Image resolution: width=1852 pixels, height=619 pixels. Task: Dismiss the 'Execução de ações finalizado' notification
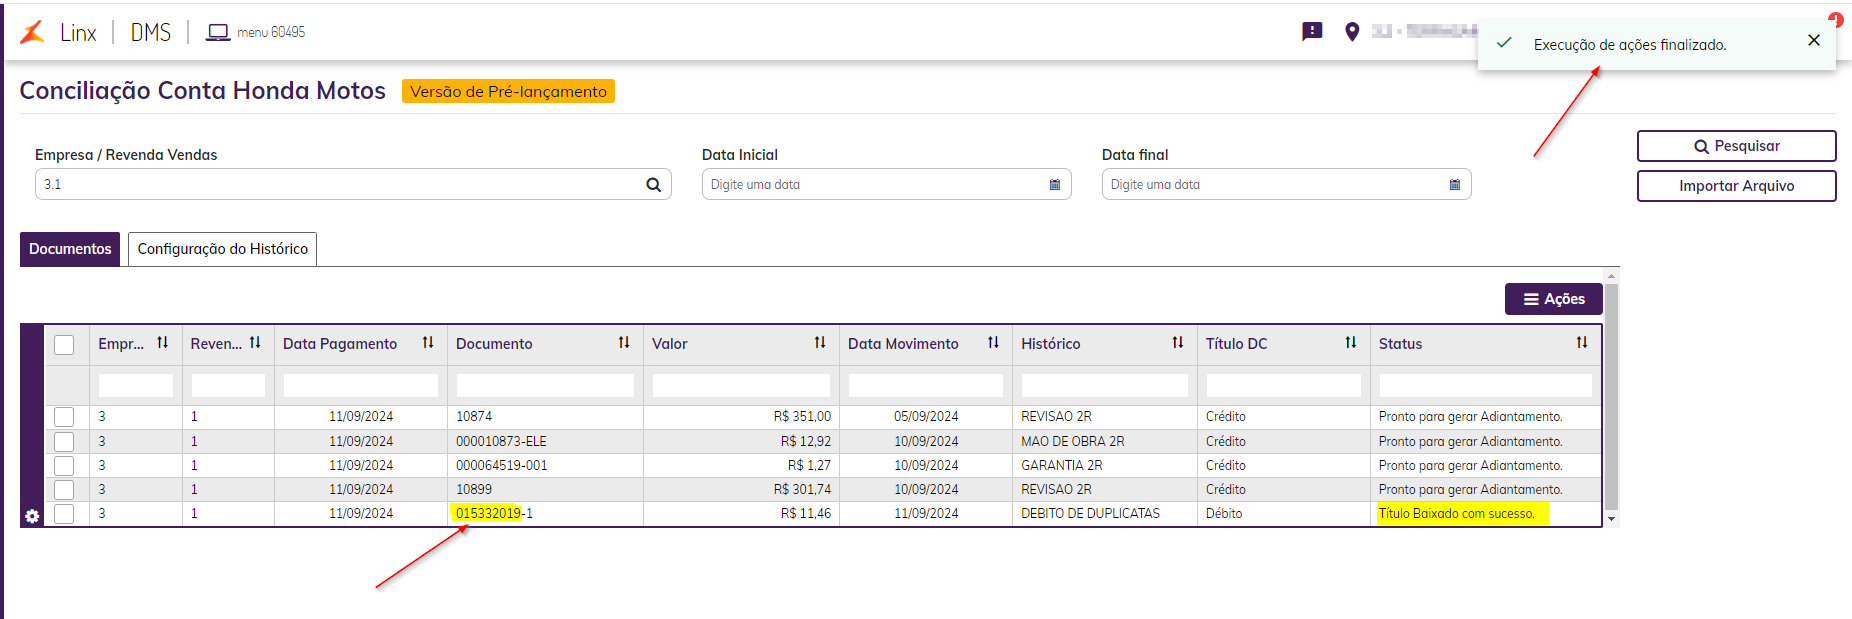pyautogui.click(x=1814, y=41)
